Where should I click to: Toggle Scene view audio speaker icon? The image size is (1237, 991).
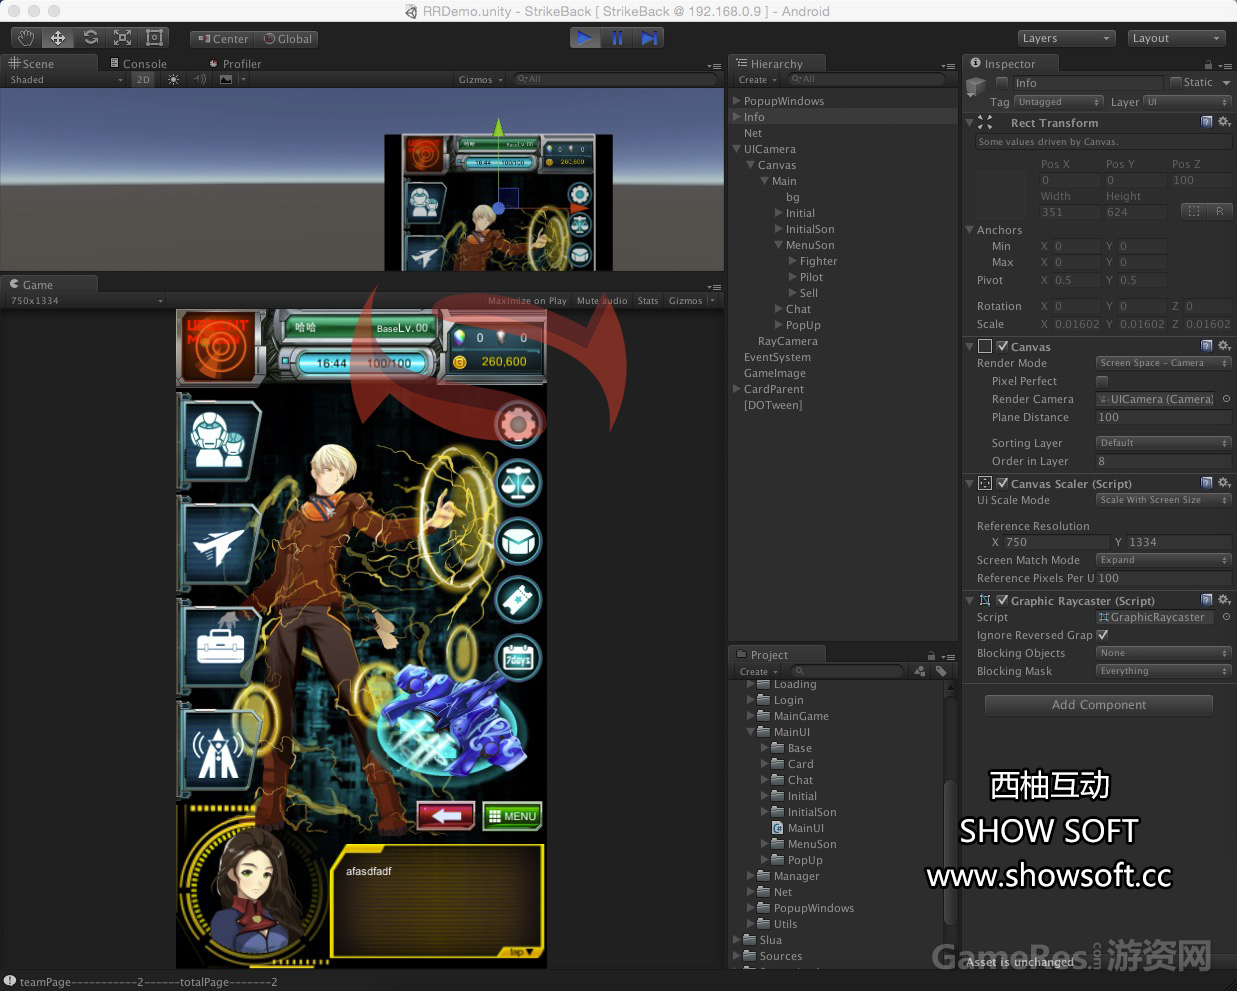click(x=200, y=80)
